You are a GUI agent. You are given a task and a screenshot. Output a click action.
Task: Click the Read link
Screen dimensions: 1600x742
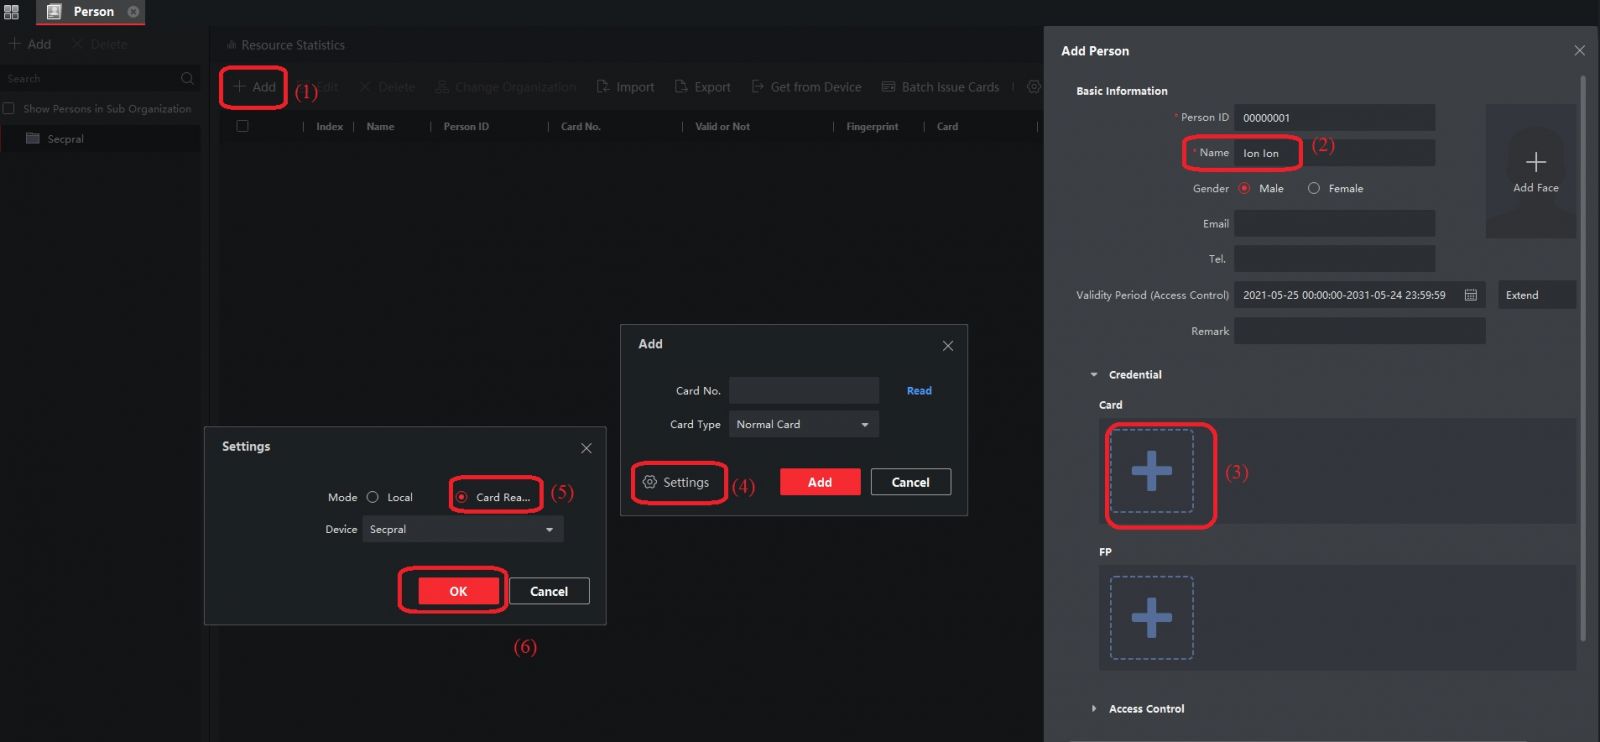(x=918, y=391)
